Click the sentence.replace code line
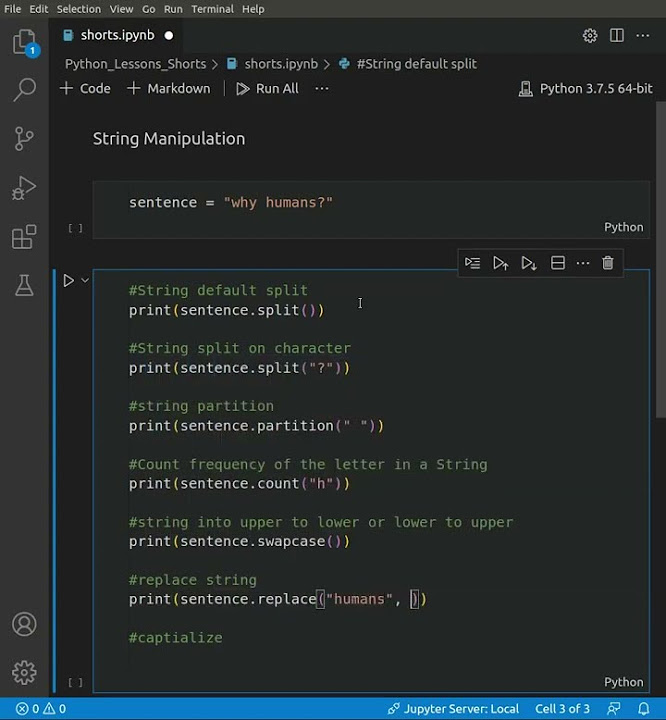 pyautogui.click(x=278, y=599)
